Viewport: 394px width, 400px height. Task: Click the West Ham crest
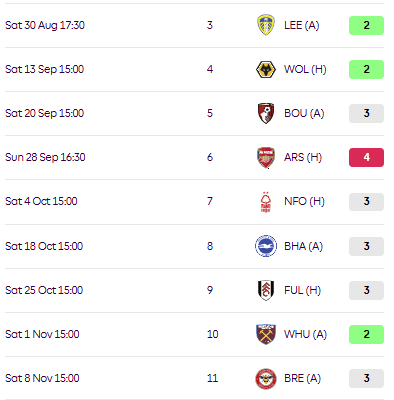pyautogui.click(x=266, y=334)
